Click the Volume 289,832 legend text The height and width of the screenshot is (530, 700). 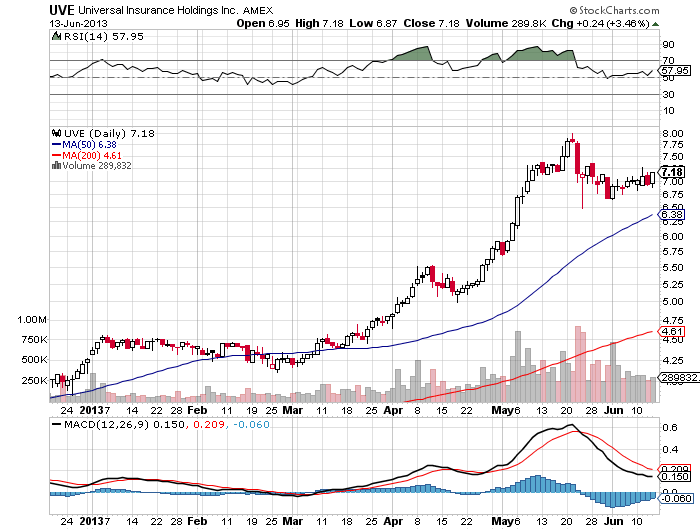click(97, 166)
